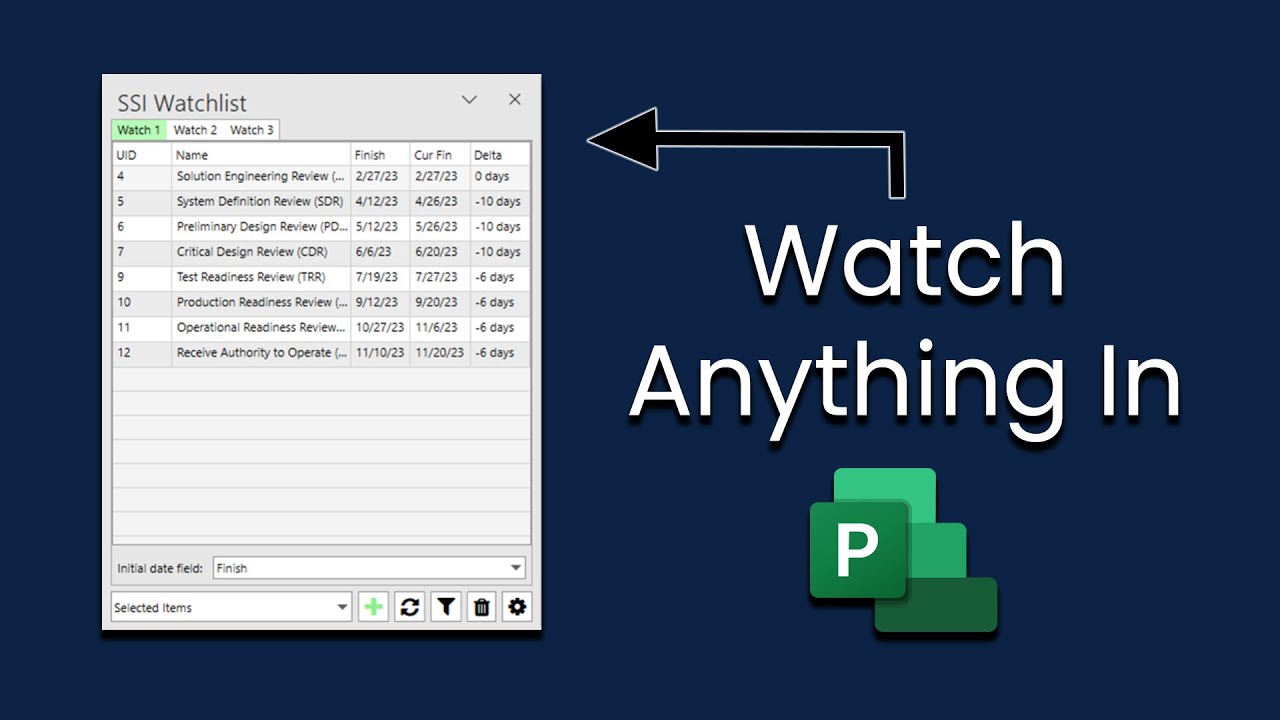
Task: Switch to the Watch 2 tab
Action: 195,130
